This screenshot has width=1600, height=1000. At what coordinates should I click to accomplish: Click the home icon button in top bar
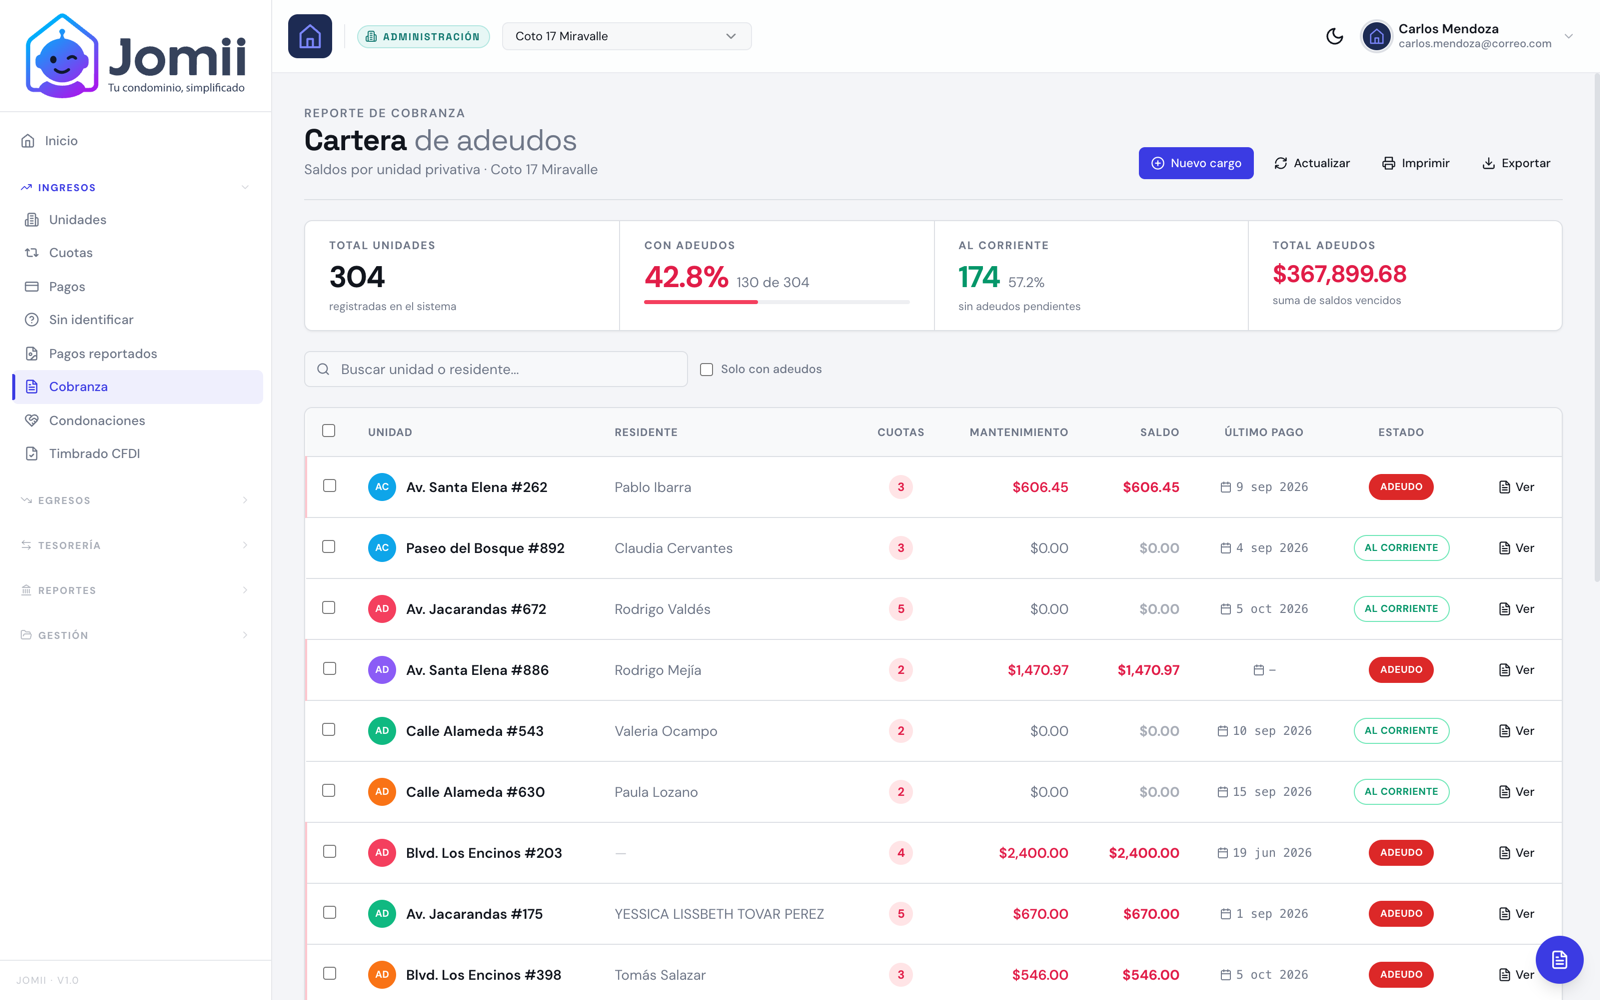tap(310, 36)
